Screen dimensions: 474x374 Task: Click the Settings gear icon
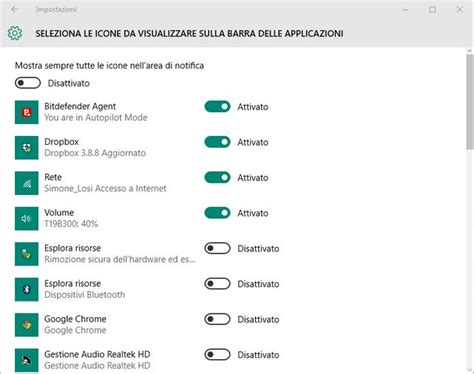coord(15,33)
